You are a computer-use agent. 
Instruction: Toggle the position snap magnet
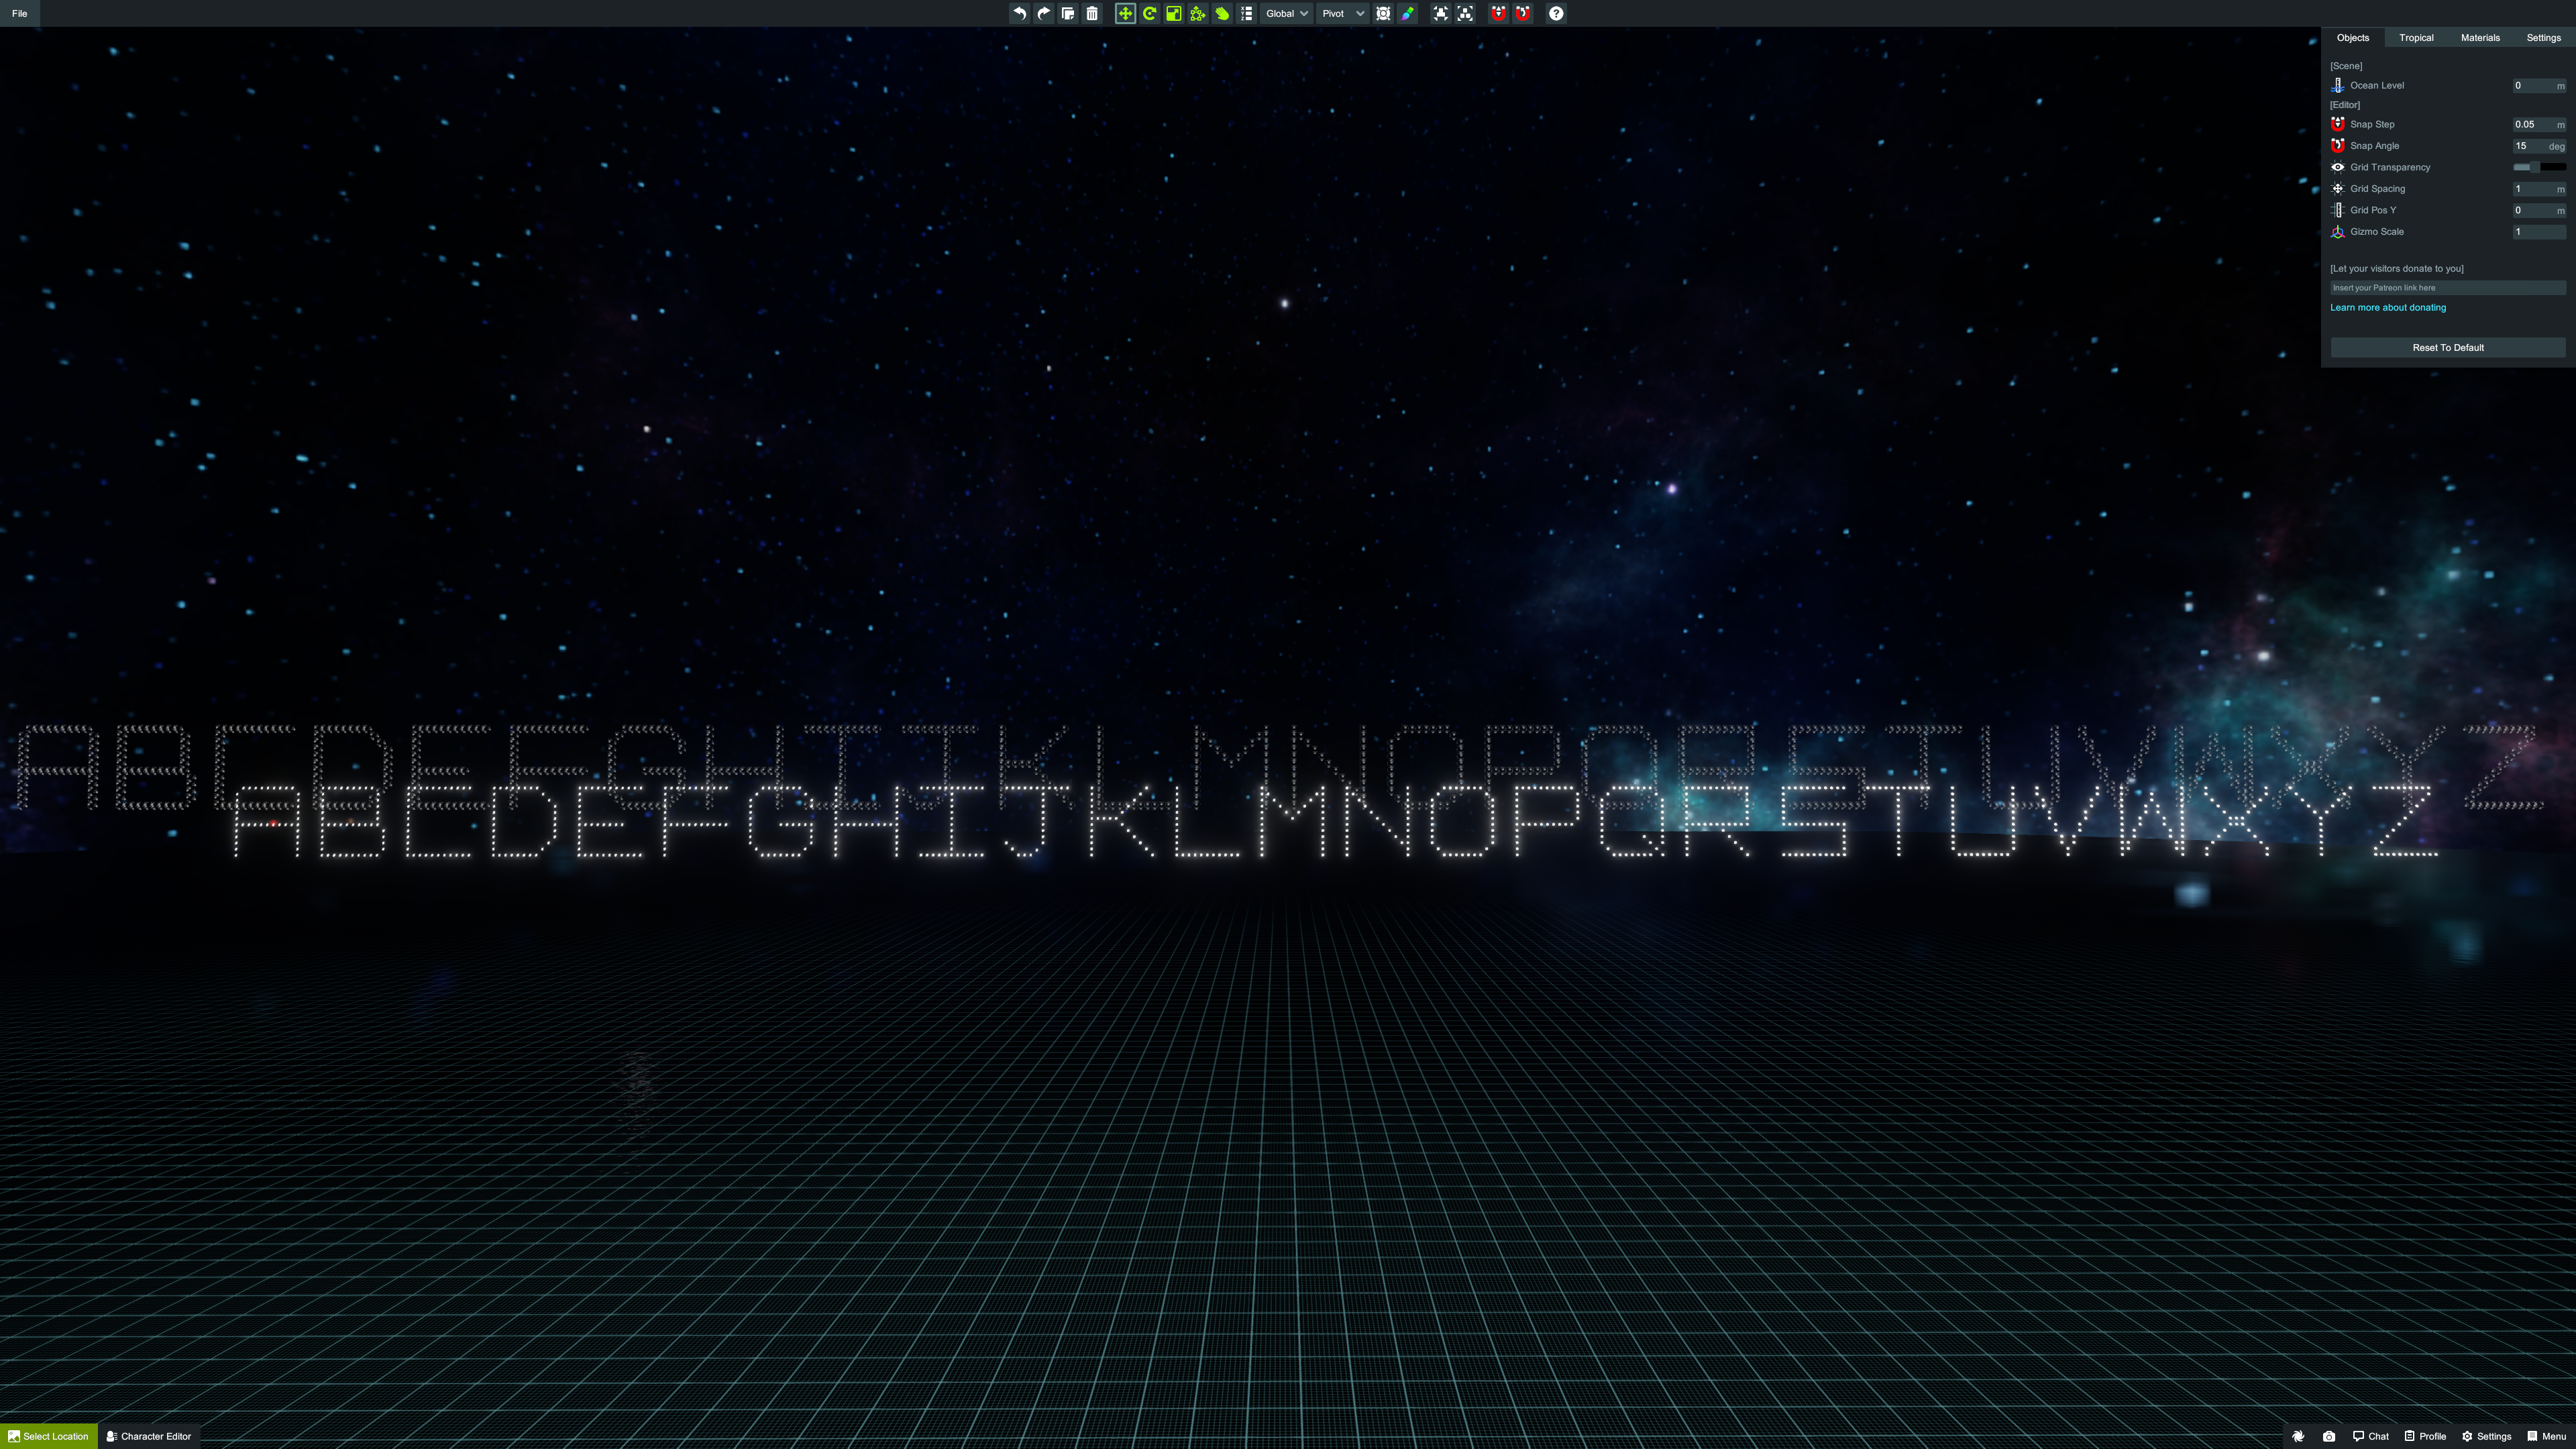tap(1498, 13)
